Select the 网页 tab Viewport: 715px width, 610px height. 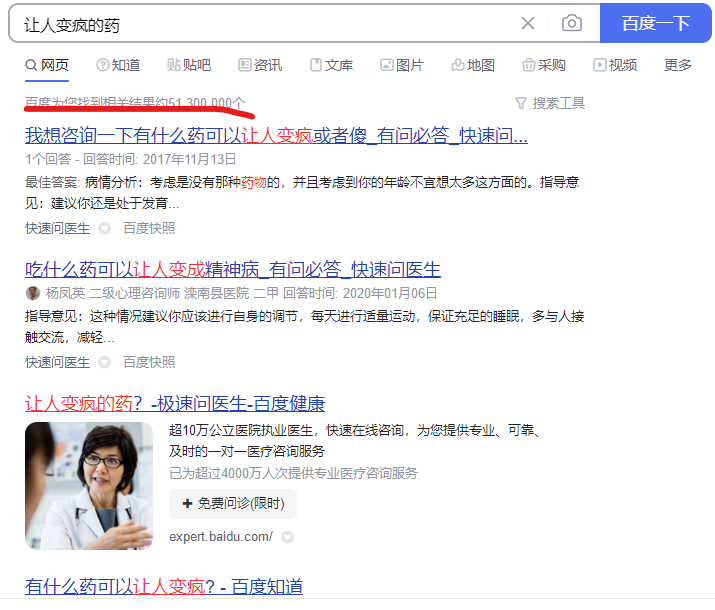click(47, 65)
